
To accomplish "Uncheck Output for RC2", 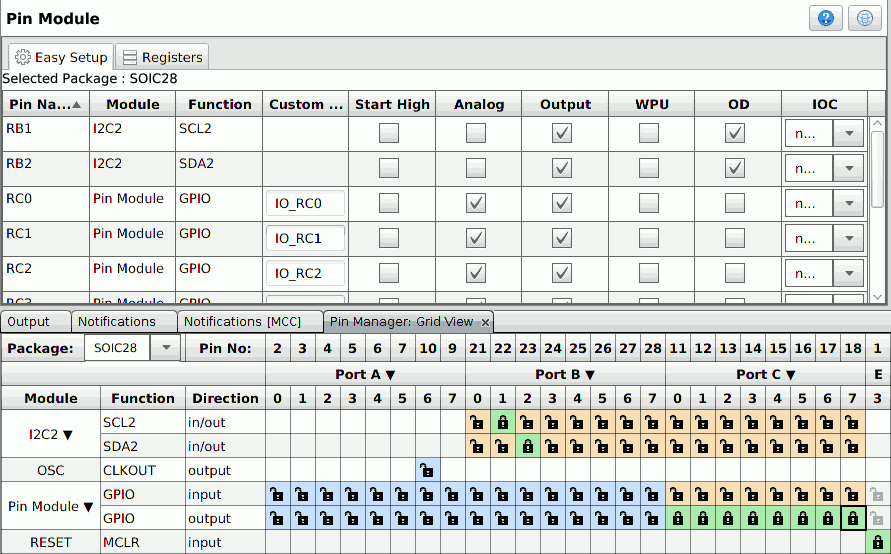I will coord(562,273).
